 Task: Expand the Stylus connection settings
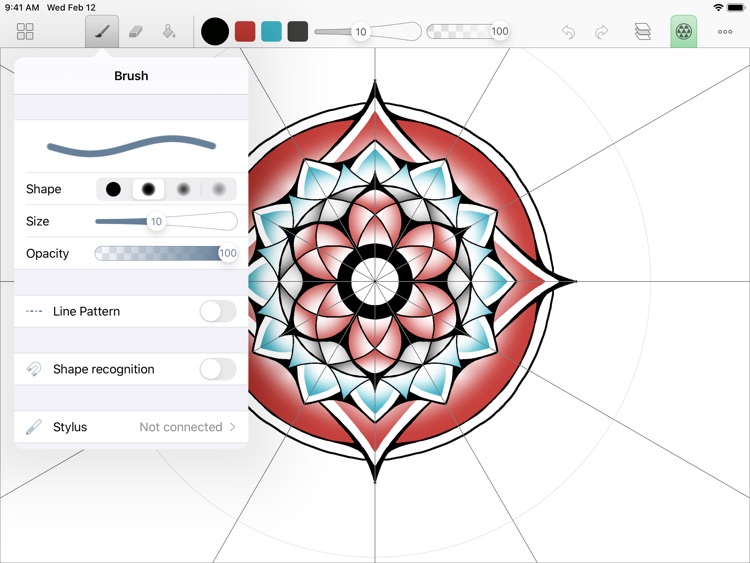[x=131, y=427]
